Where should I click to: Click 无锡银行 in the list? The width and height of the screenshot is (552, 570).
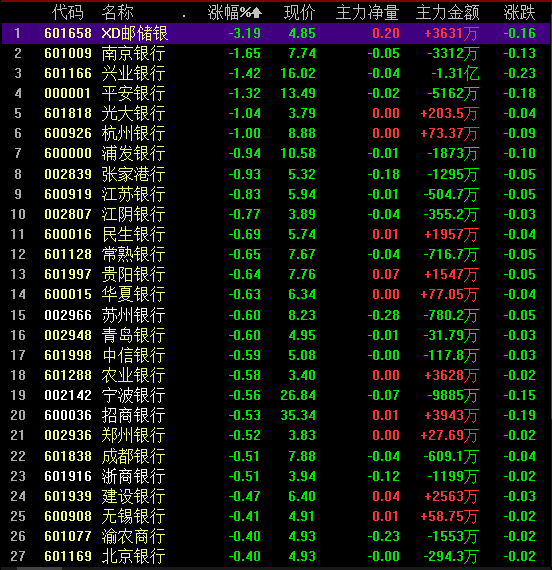[x=133, y=516]
